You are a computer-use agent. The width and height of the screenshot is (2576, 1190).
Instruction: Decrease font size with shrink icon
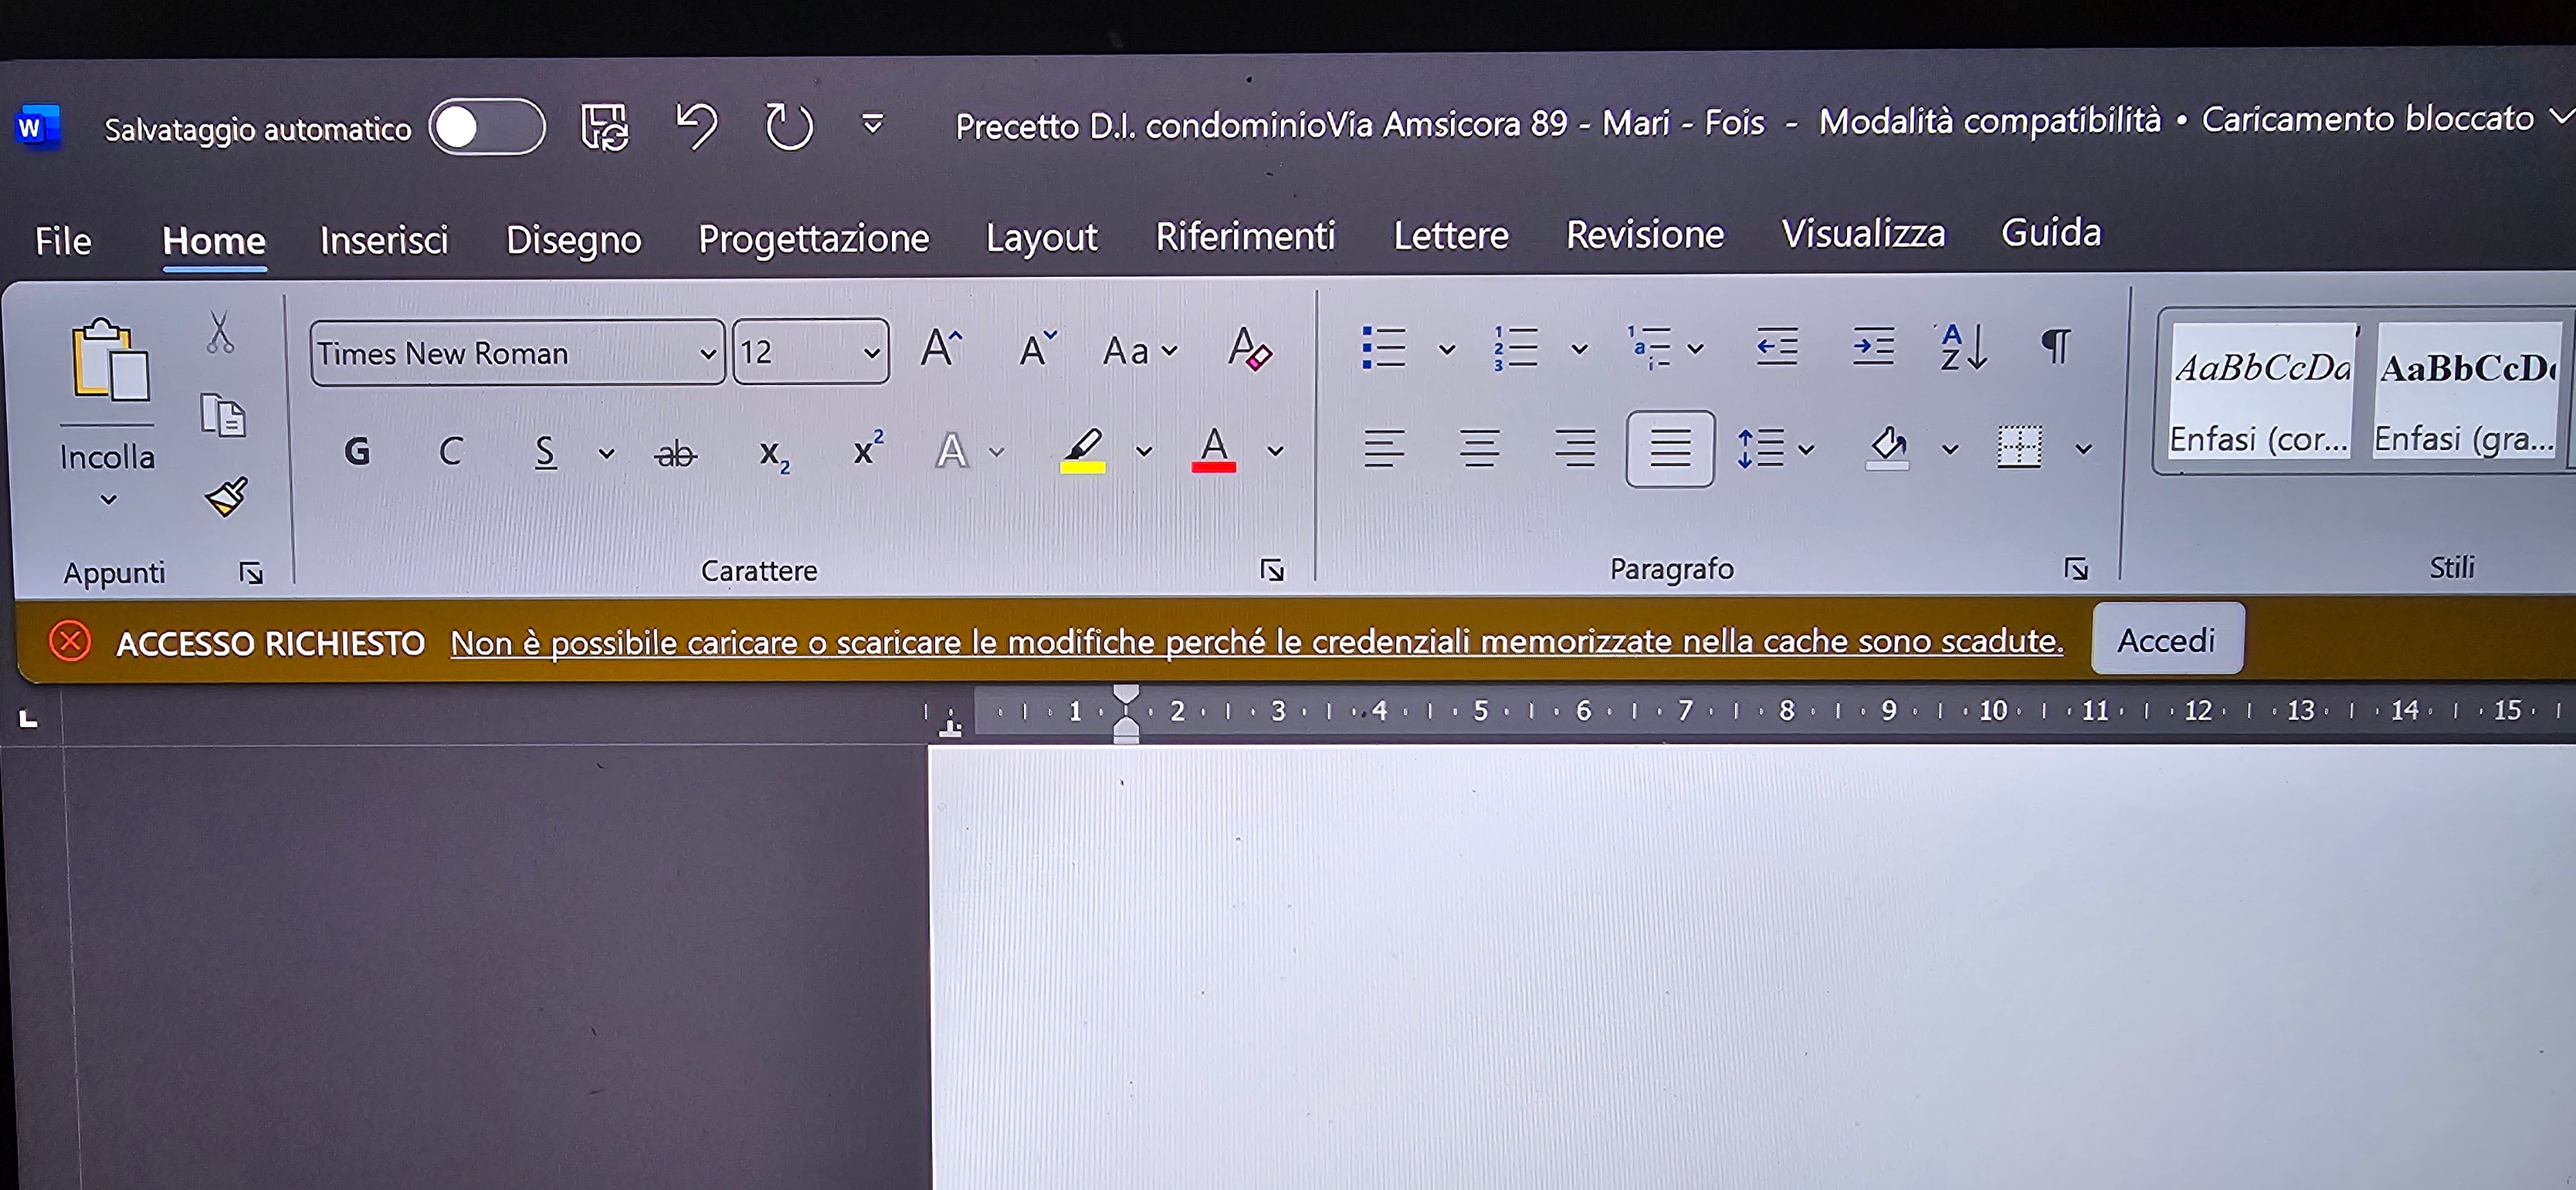[1037, 349]
